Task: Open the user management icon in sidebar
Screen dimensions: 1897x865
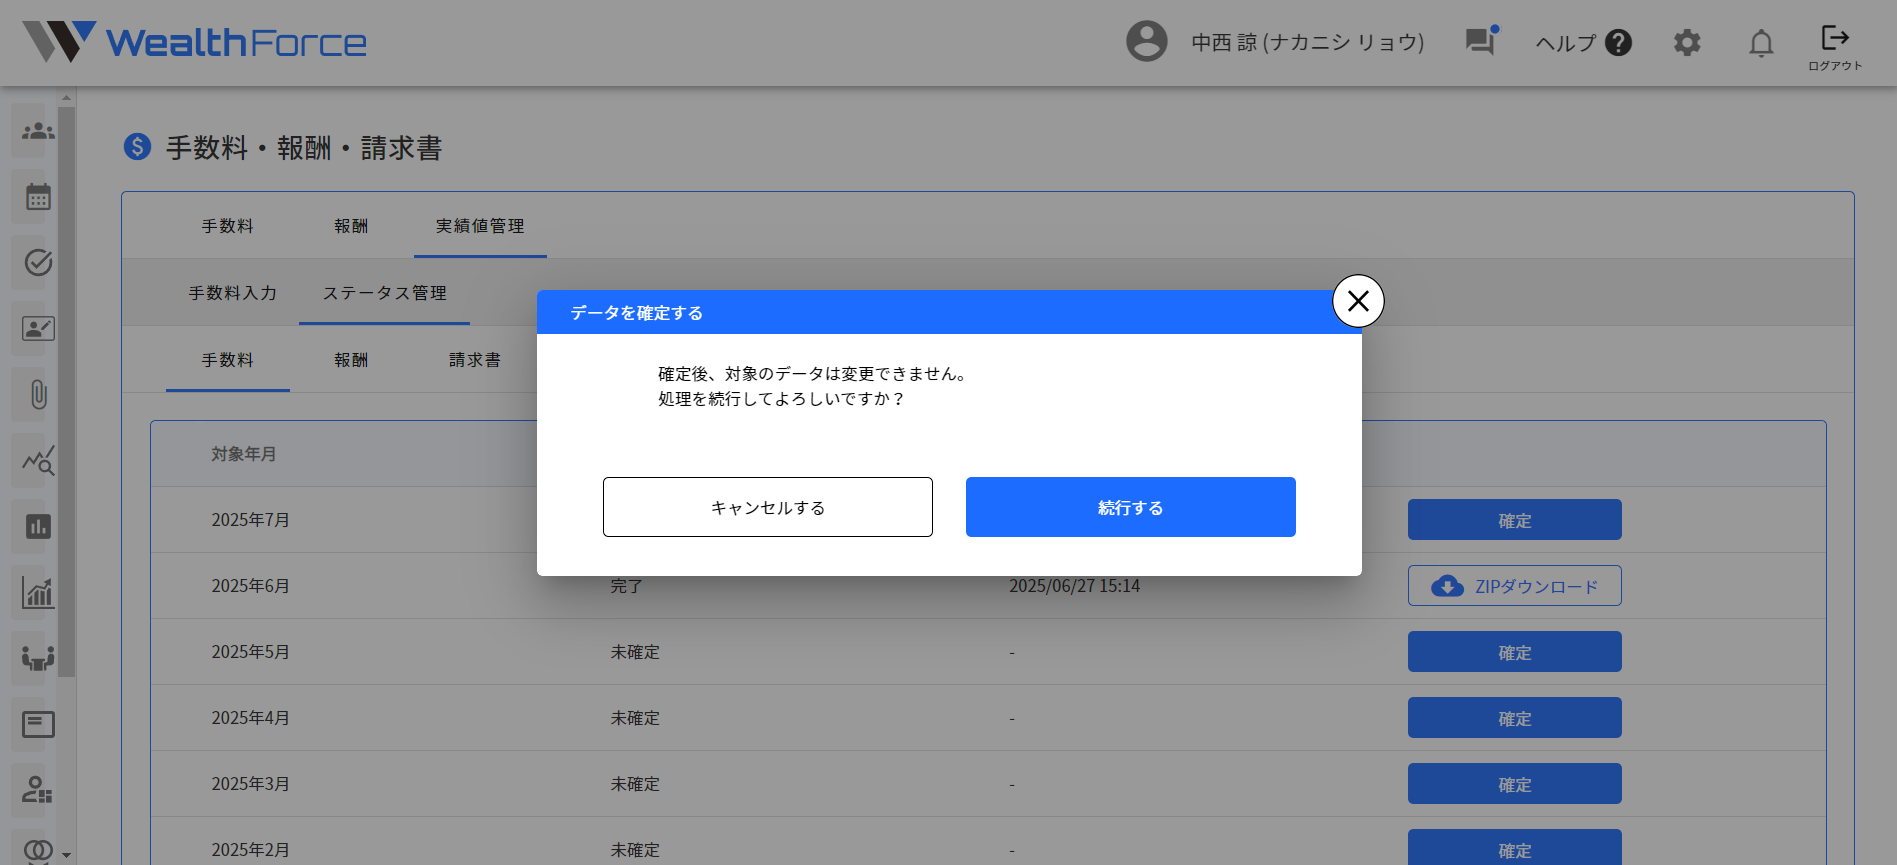Action: pos(38,791)
